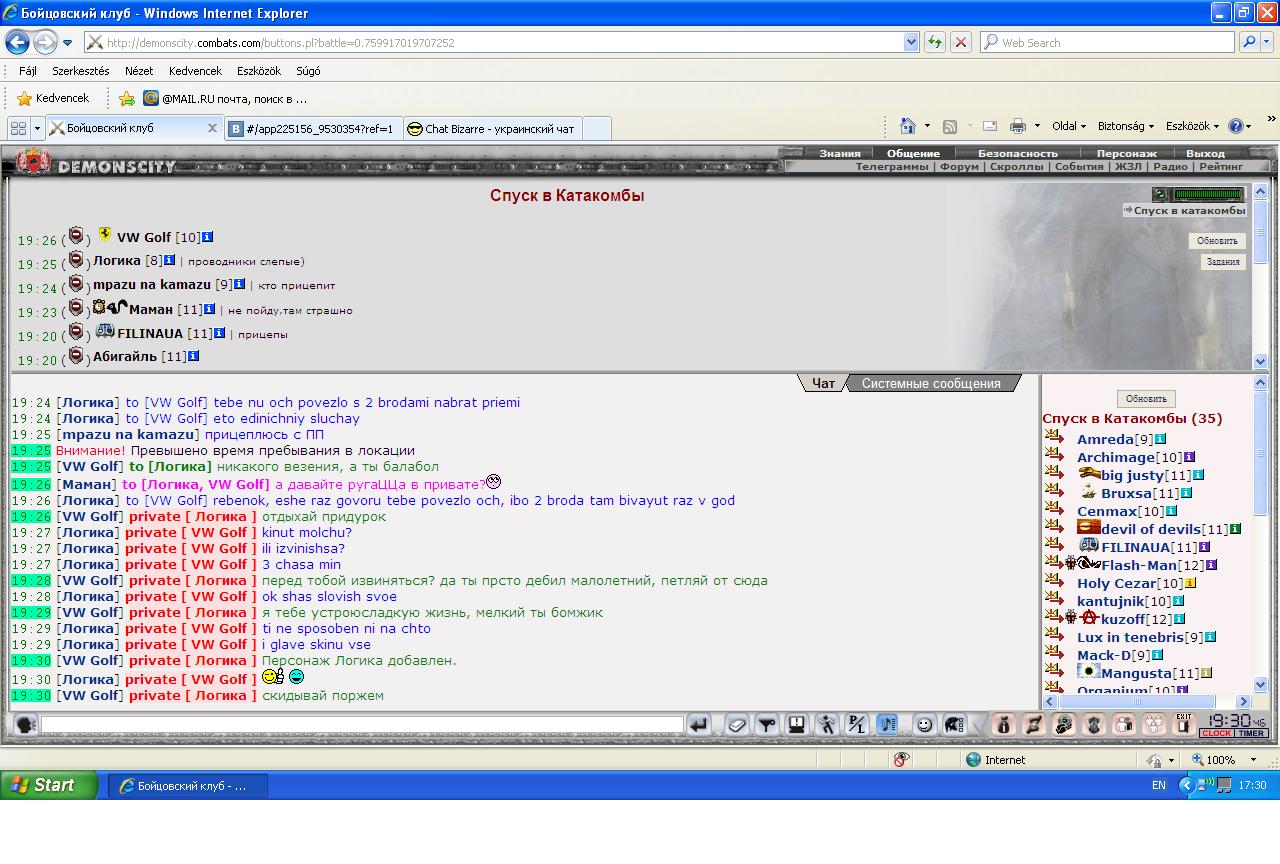Click the Internet Explorer Home icon
The image size is (1280, 864).
click(x=908, y=126)
